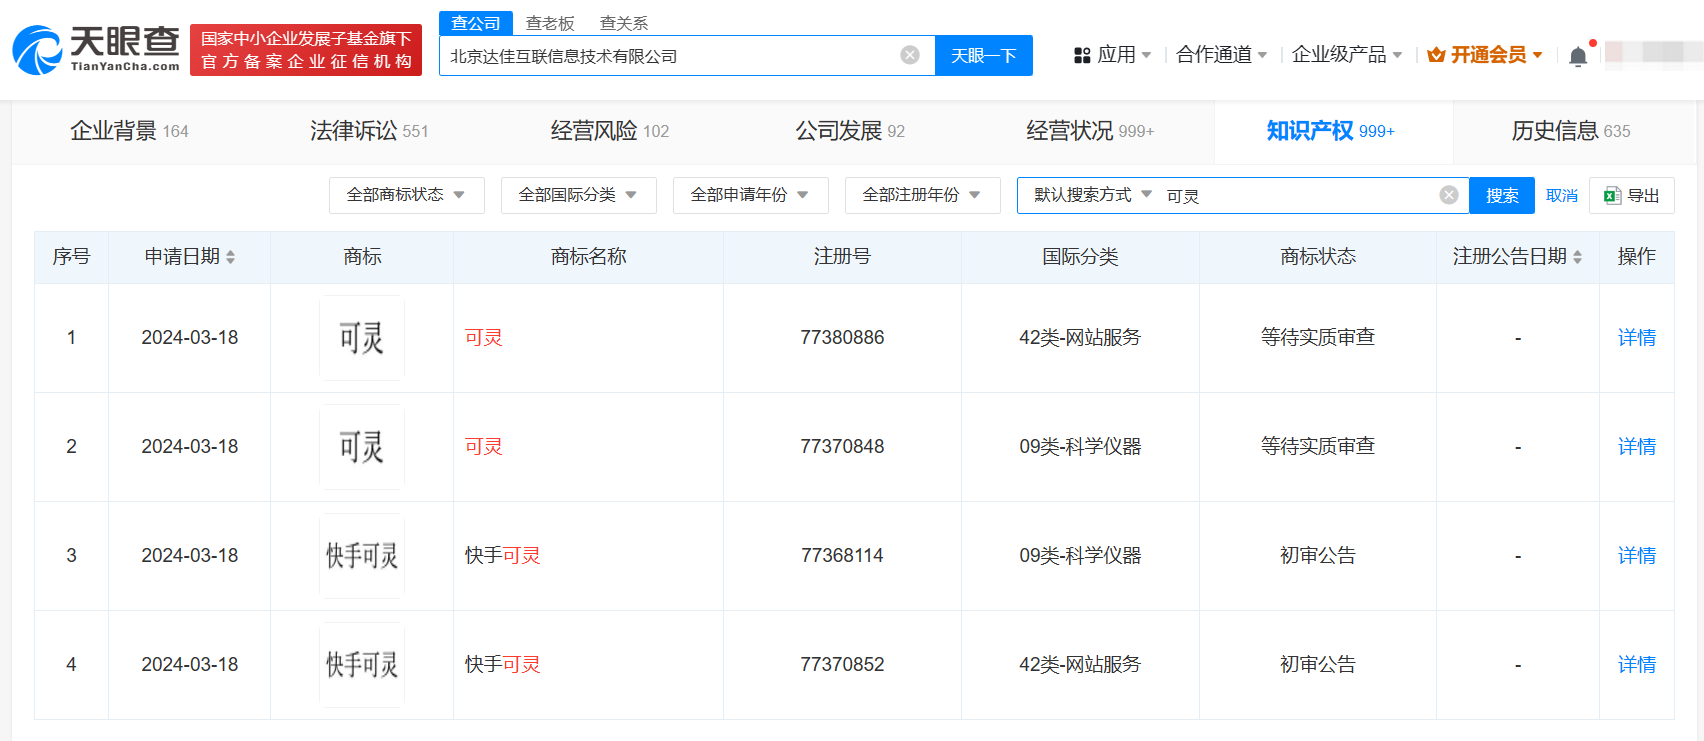Clear the company search field
This screenshot has width=1704, height=741.
[909, 55]
